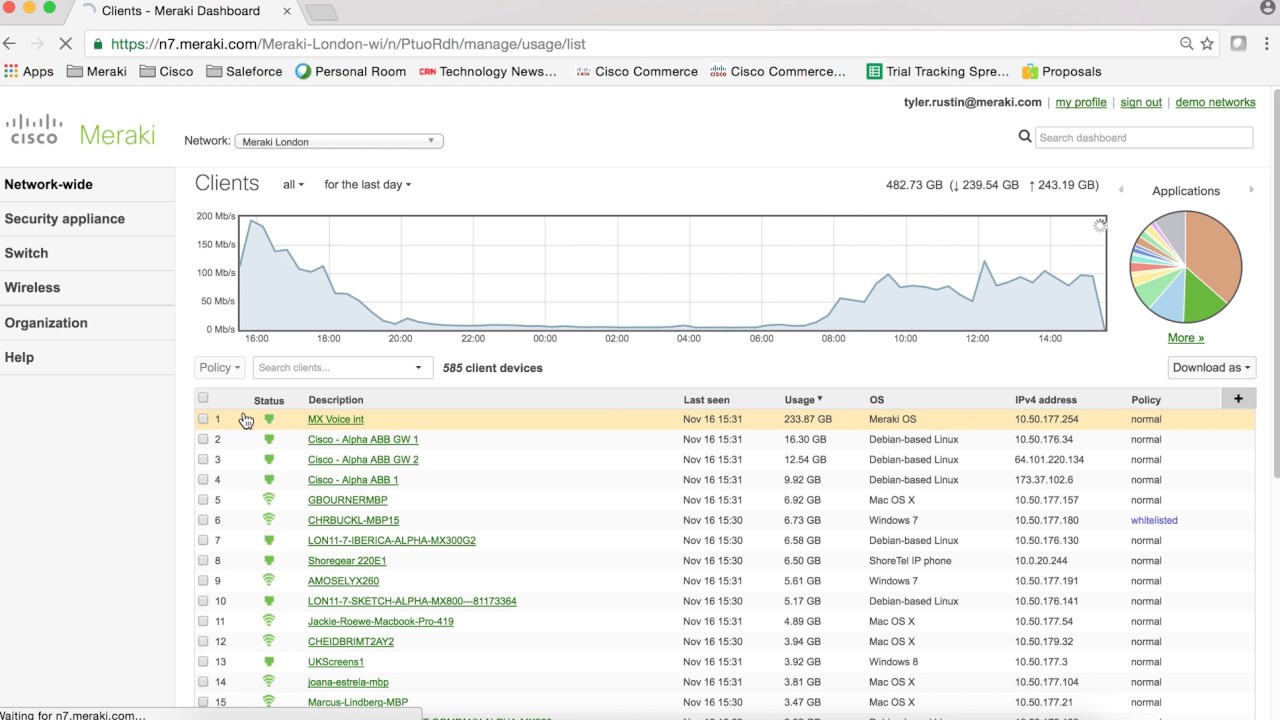Check the box for Cisco - Alpha ABB GW 2
This screenshot has height=720, width=1280.
point(203,459)
